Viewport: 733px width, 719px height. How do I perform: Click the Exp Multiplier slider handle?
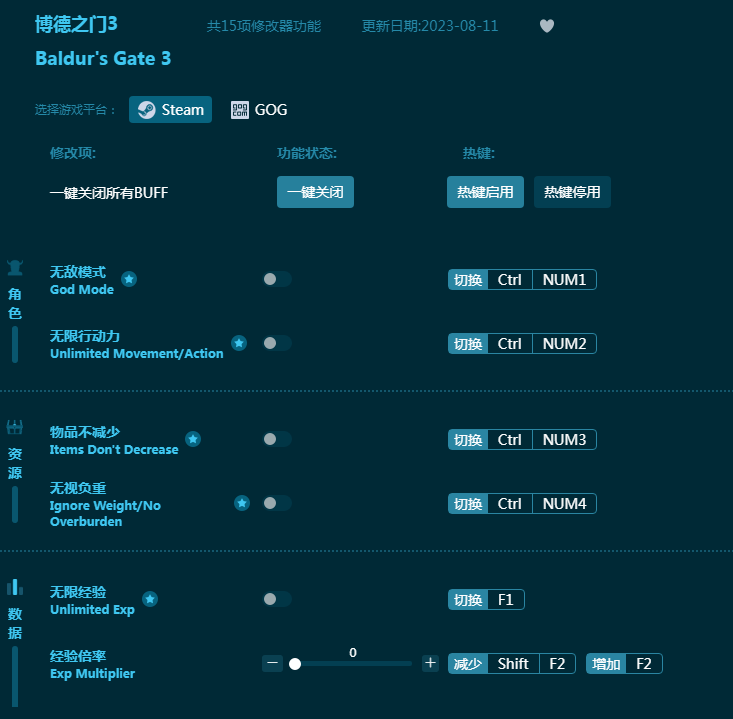(x=295, y=664)
